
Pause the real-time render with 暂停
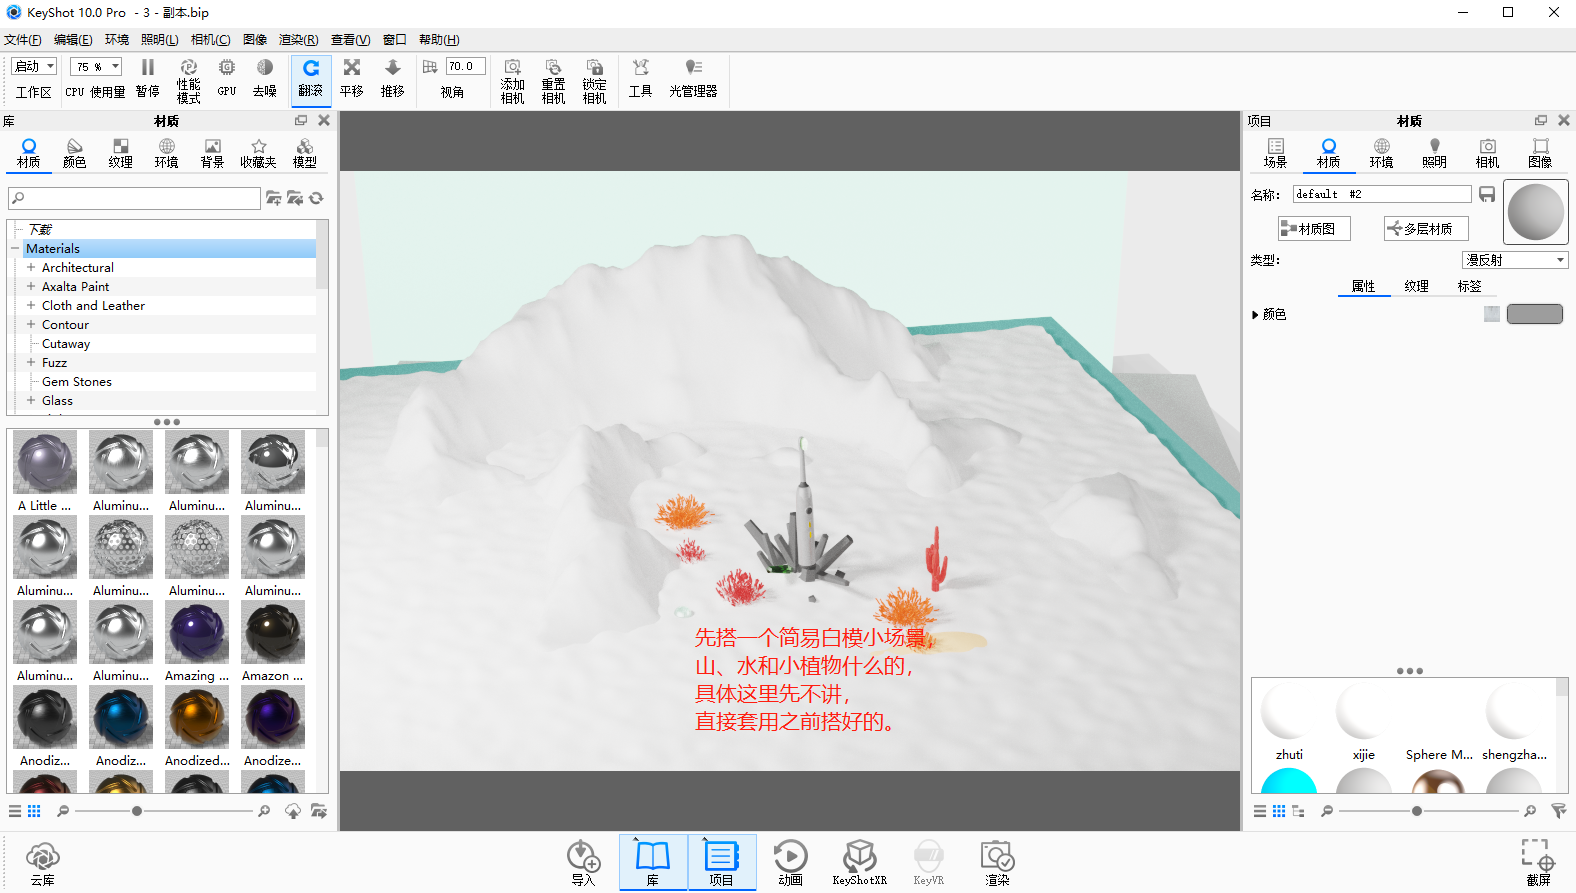tap(147, 79)
